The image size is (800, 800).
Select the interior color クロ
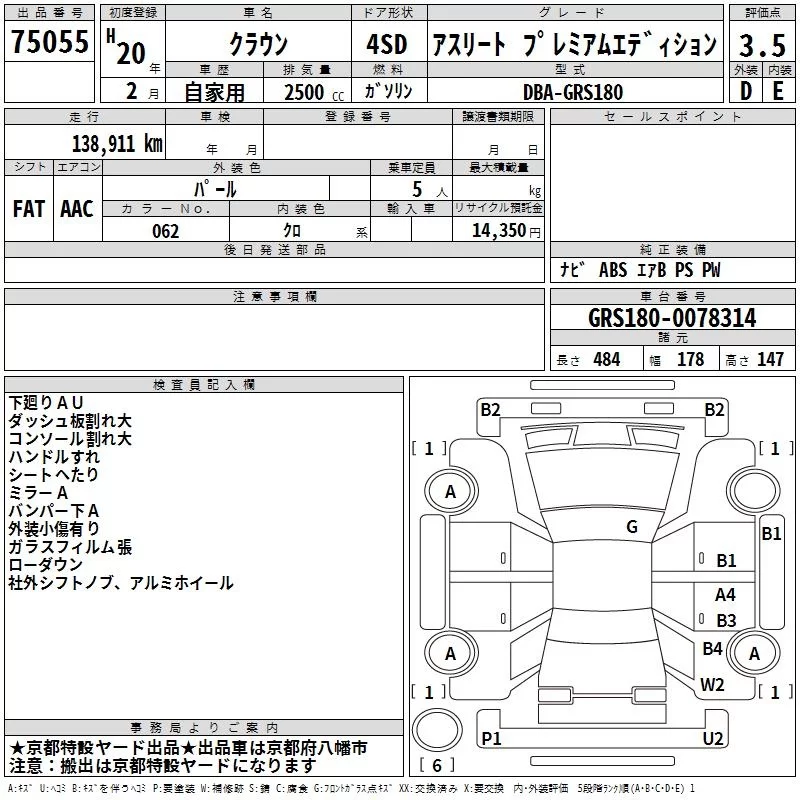(292, 231)
